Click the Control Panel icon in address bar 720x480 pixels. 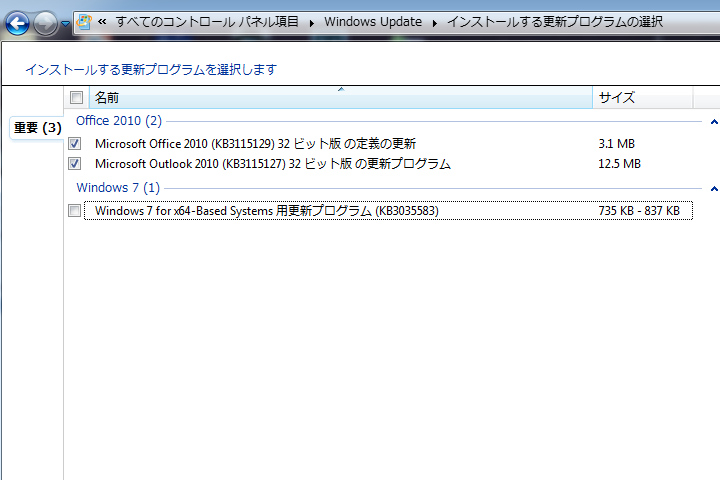point(84,22)
